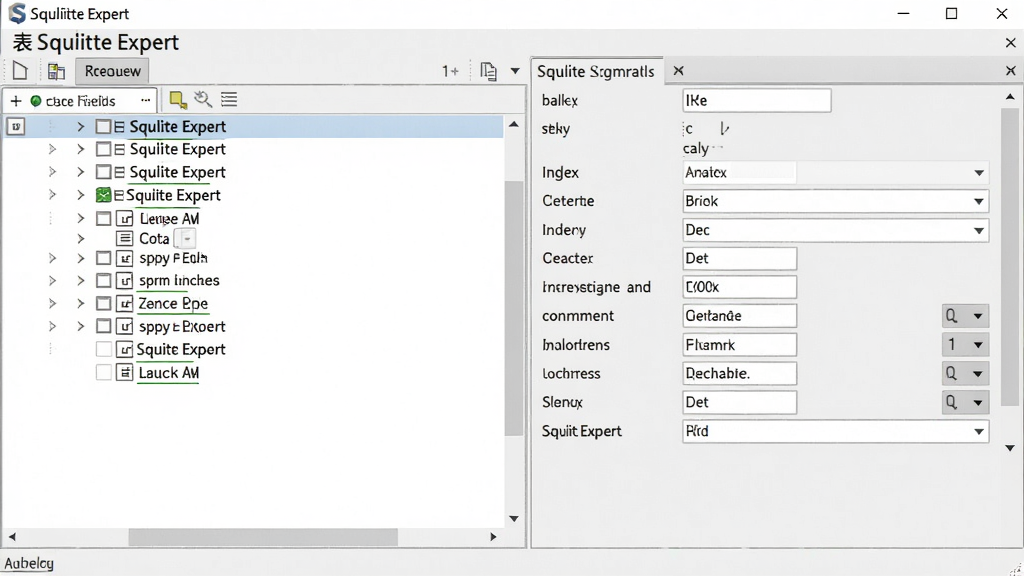Close the Squlite Sɛgmratls tab
Screen dimensions: 1024x576
coord(679,71)
